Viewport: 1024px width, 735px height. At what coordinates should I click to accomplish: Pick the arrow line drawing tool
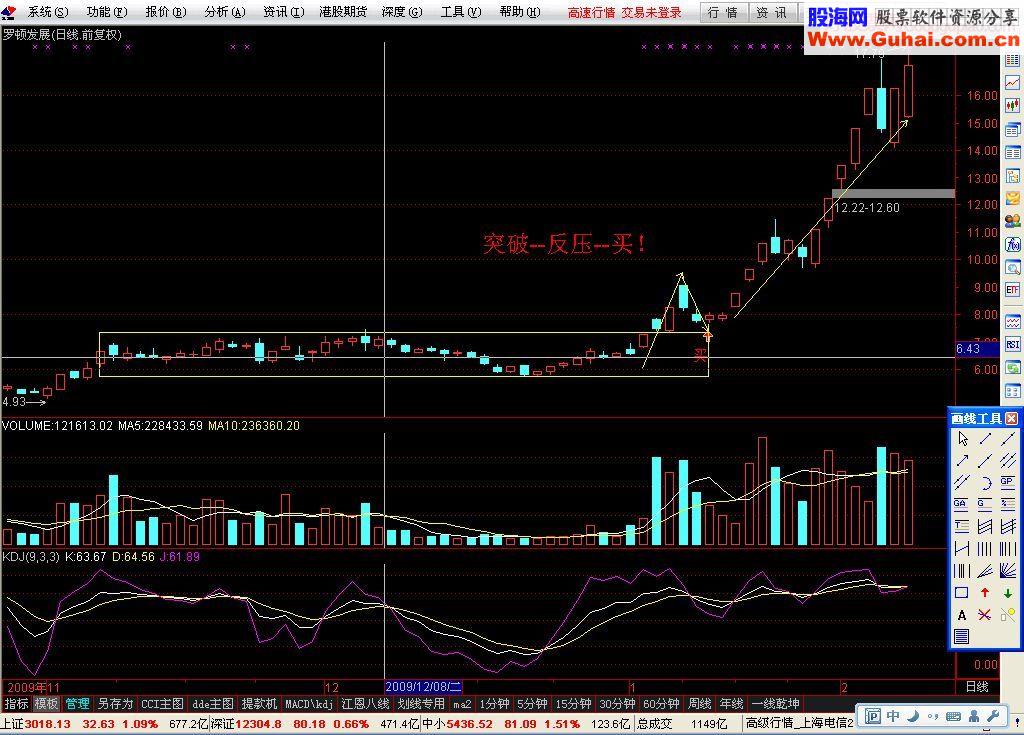coord(962,460)
